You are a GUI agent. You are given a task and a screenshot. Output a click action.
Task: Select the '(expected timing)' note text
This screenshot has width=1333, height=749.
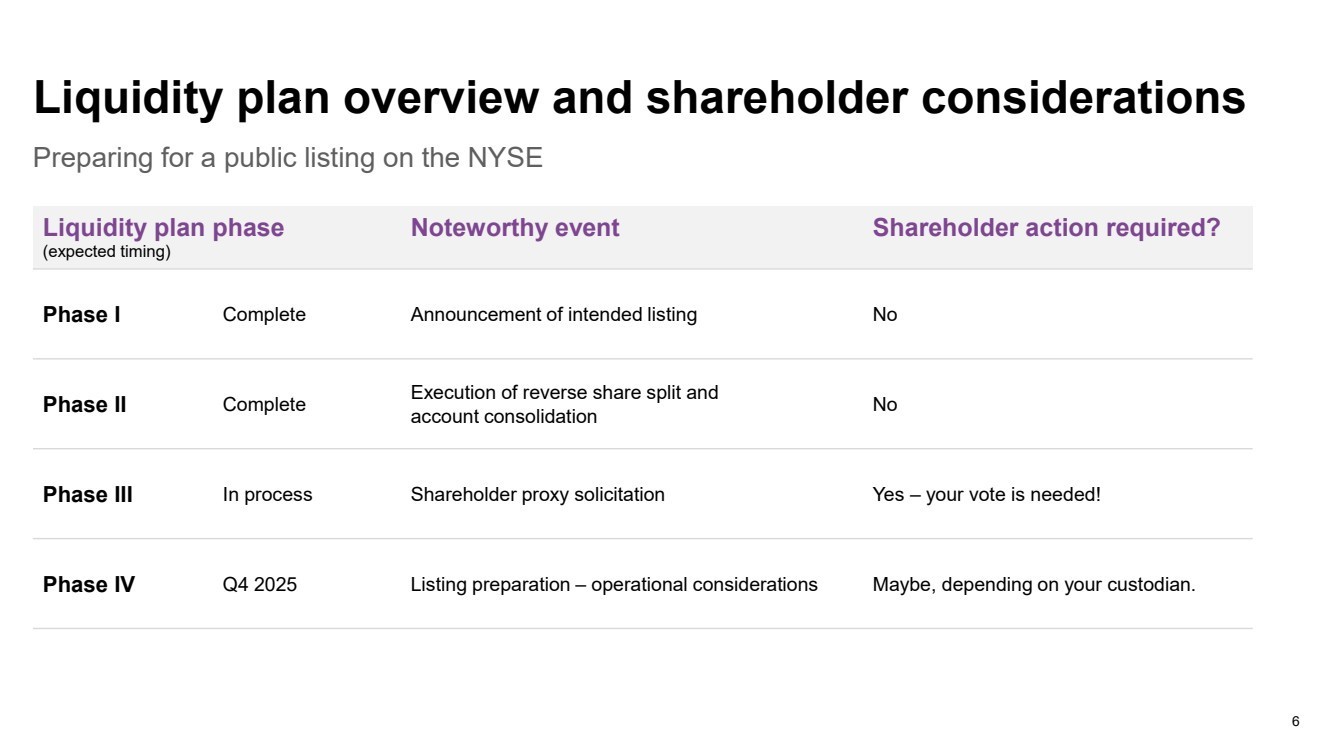coord(107,252)
